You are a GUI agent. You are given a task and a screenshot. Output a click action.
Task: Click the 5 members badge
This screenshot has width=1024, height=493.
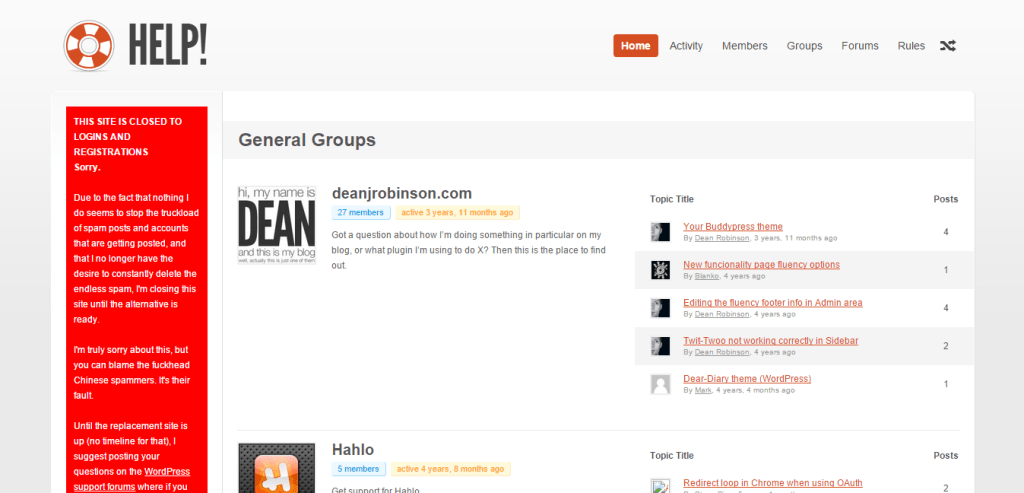tap(359, 469)
